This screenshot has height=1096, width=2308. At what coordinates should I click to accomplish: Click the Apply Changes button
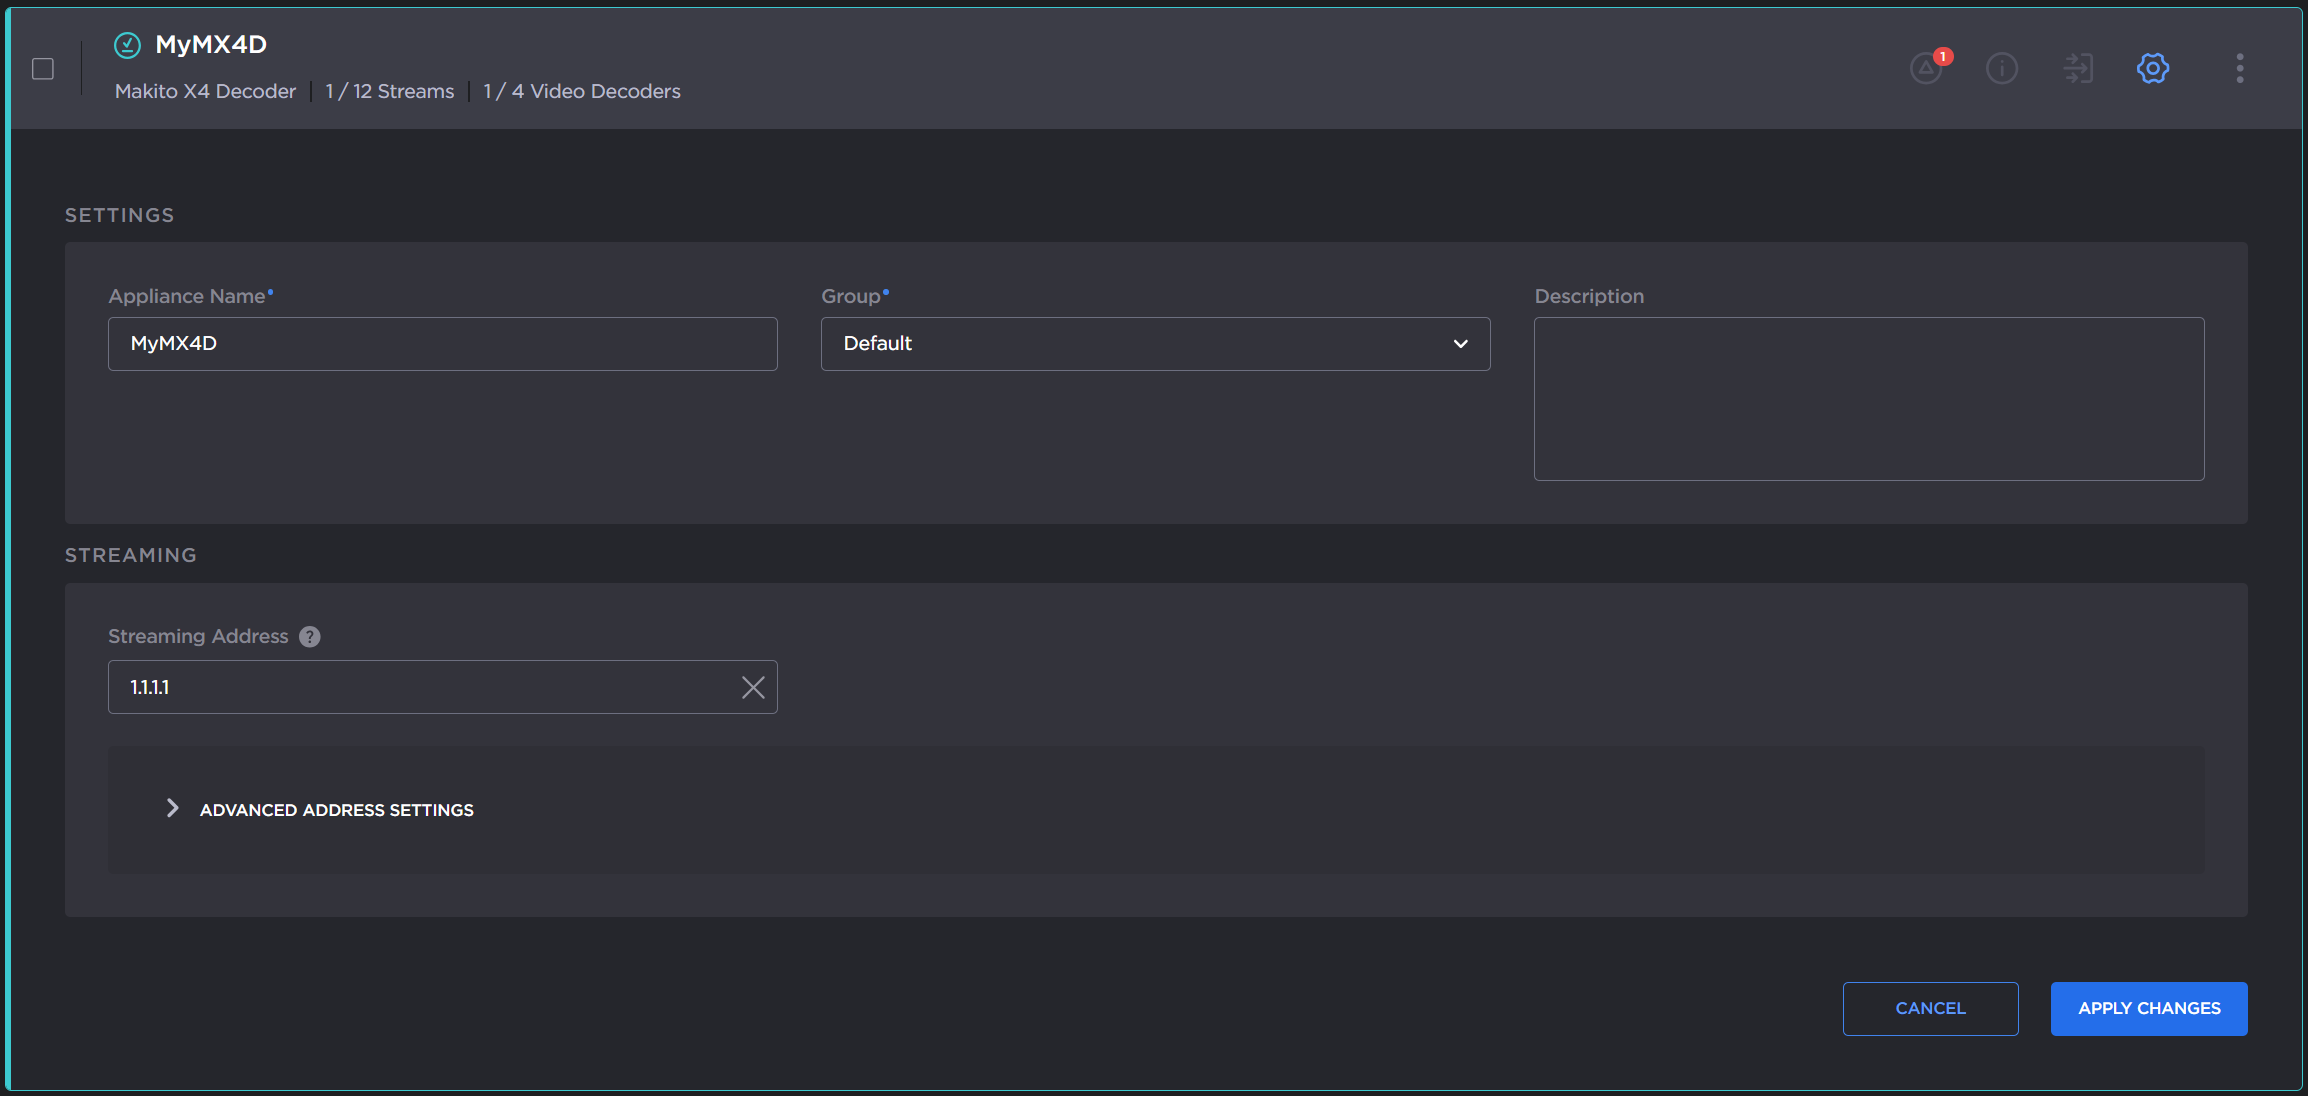pyautogui.click(x=2149, y=1008)
